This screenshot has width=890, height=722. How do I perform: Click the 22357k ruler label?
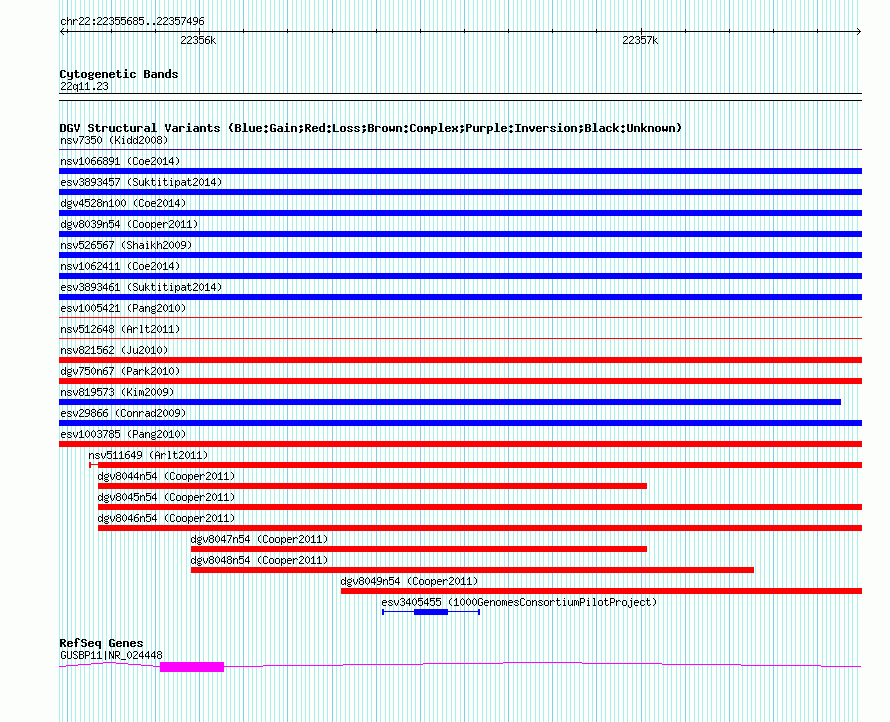[x=640, y=40]
